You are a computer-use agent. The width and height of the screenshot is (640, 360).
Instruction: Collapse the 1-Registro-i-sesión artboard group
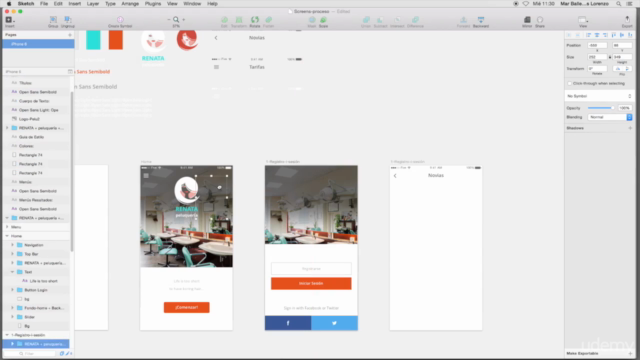click(7, 335)
